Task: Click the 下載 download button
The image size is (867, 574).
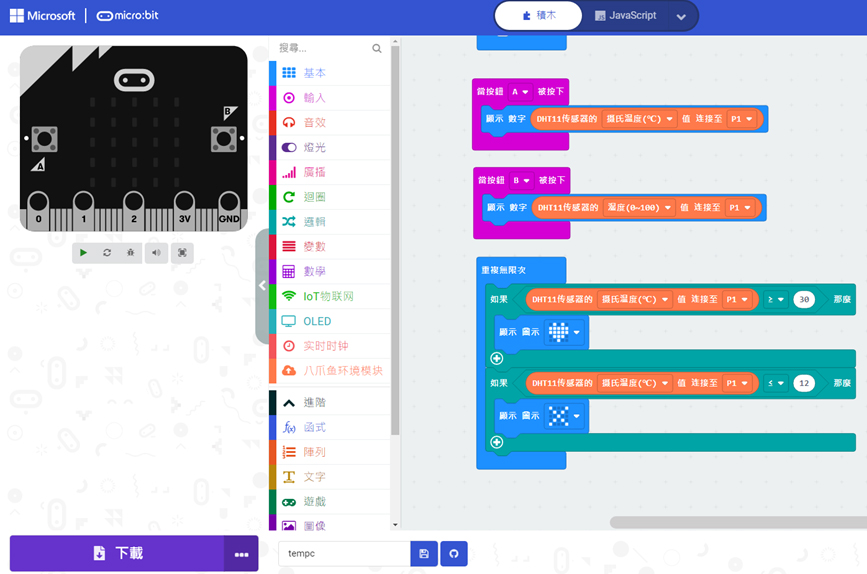Action: click(117, 553)
